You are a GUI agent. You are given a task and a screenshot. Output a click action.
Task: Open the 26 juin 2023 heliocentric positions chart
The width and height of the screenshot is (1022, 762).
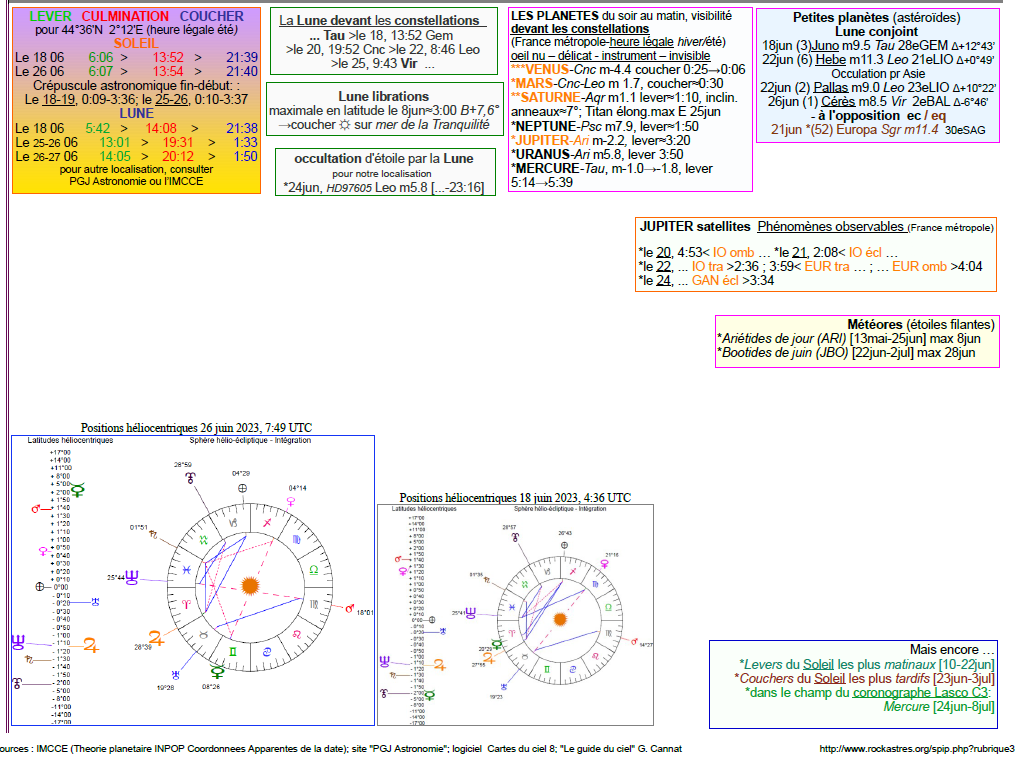[x=193, y=580]
